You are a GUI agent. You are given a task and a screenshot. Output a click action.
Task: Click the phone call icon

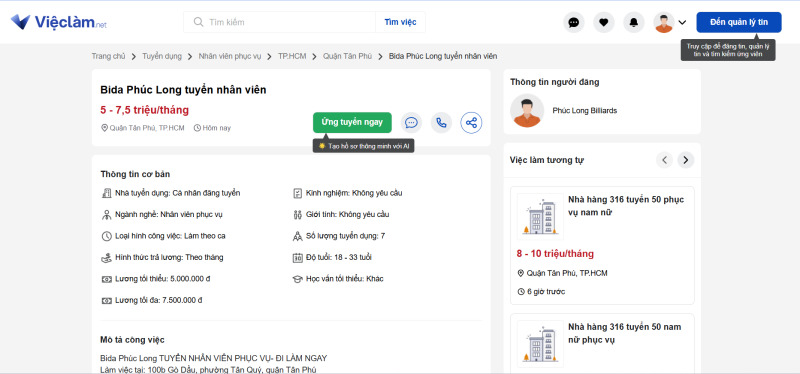point(441,123)
